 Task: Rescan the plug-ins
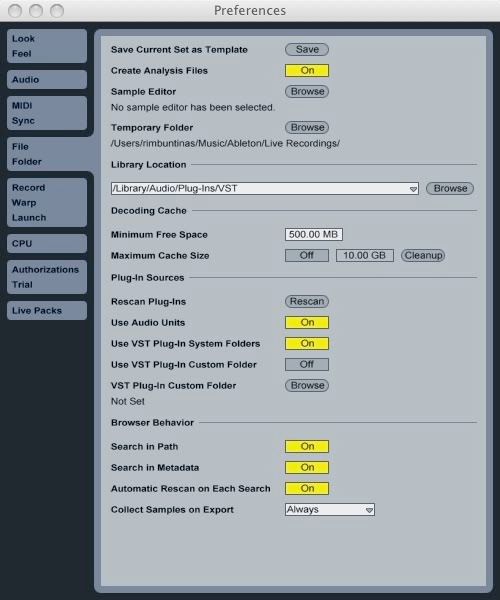coord(307,302)
